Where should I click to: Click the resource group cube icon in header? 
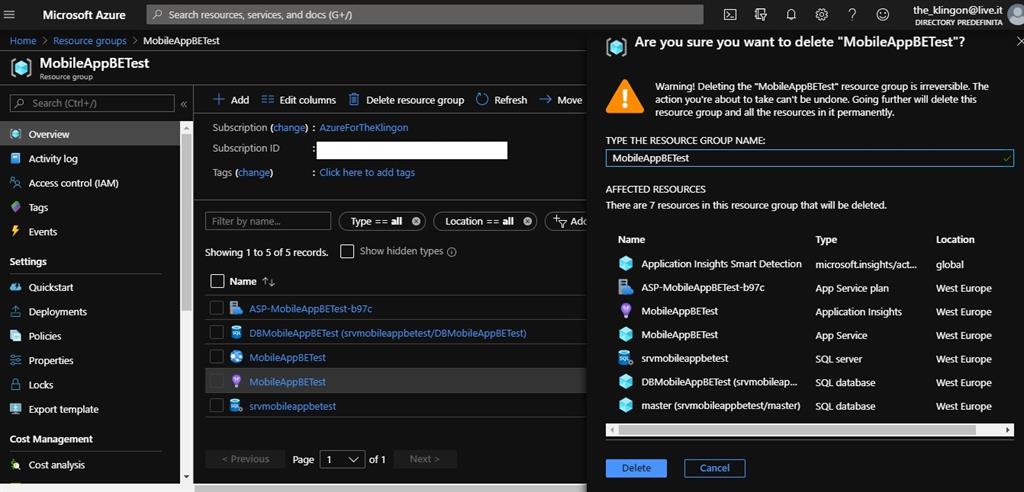tap(21, 67)
